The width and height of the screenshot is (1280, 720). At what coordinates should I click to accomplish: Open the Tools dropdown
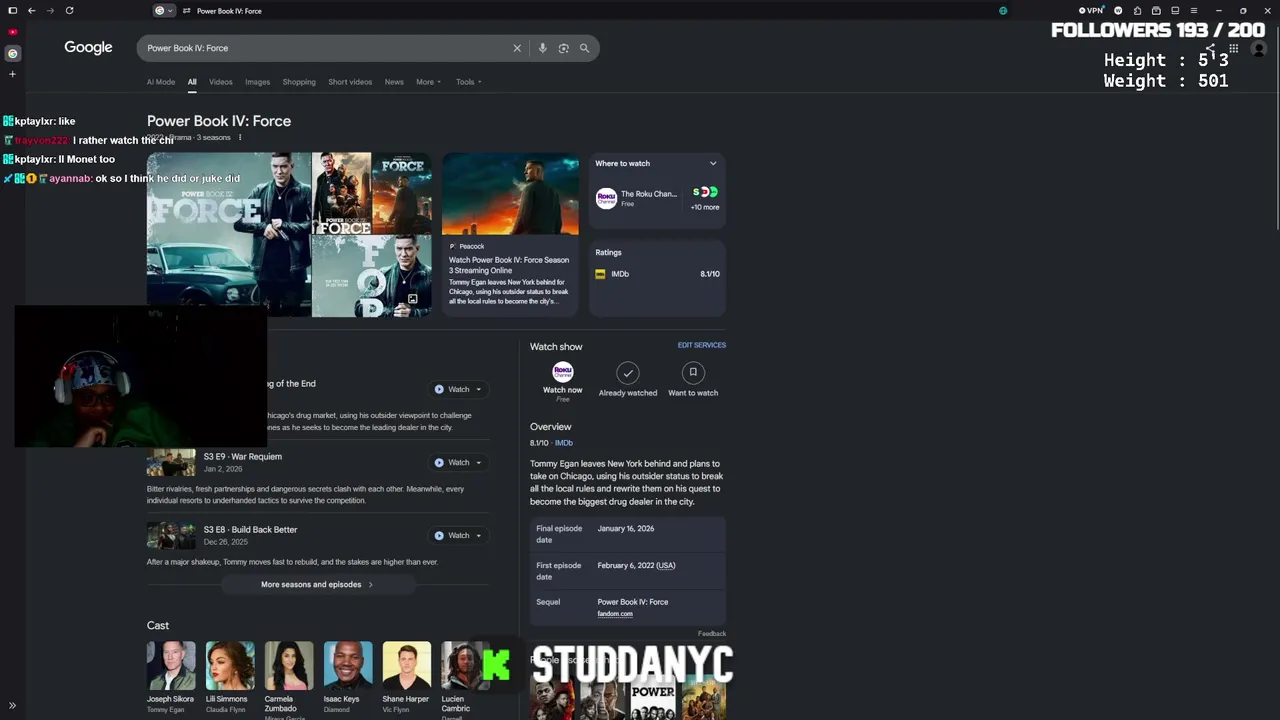pos(469,82)
